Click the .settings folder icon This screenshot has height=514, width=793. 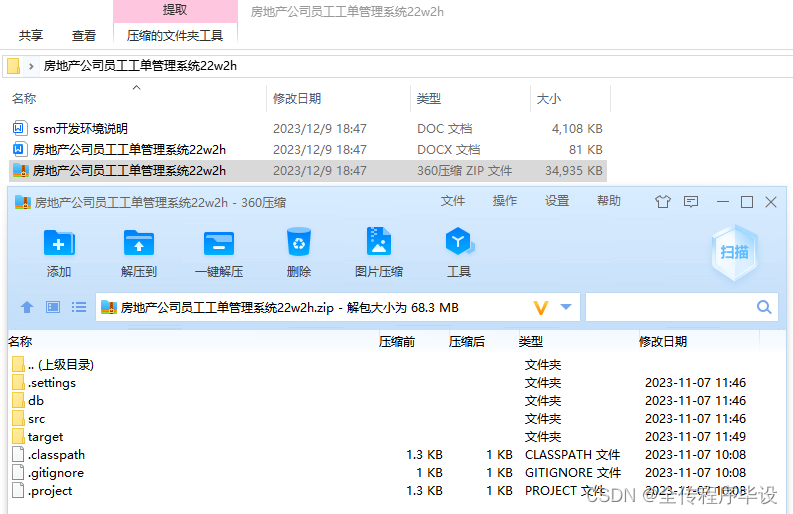[x=18, y=382]
